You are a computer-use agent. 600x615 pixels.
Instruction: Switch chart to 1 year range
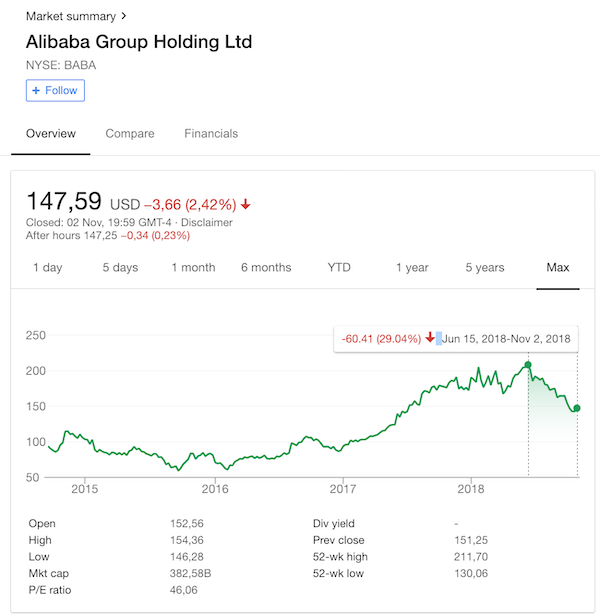click(x=412, y=267)
